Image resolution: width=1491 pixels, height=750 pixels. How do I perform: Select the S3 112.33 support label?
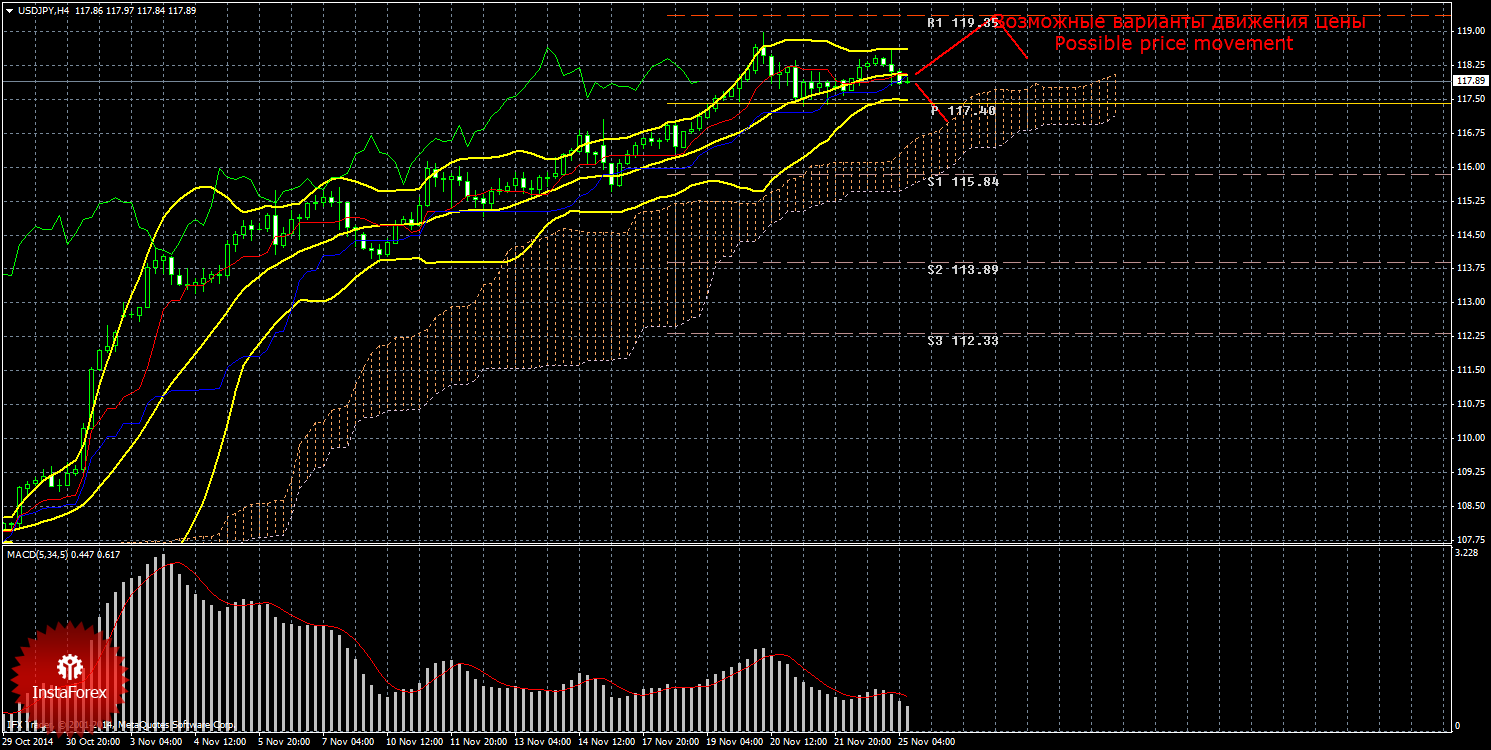tap(963, 341)
